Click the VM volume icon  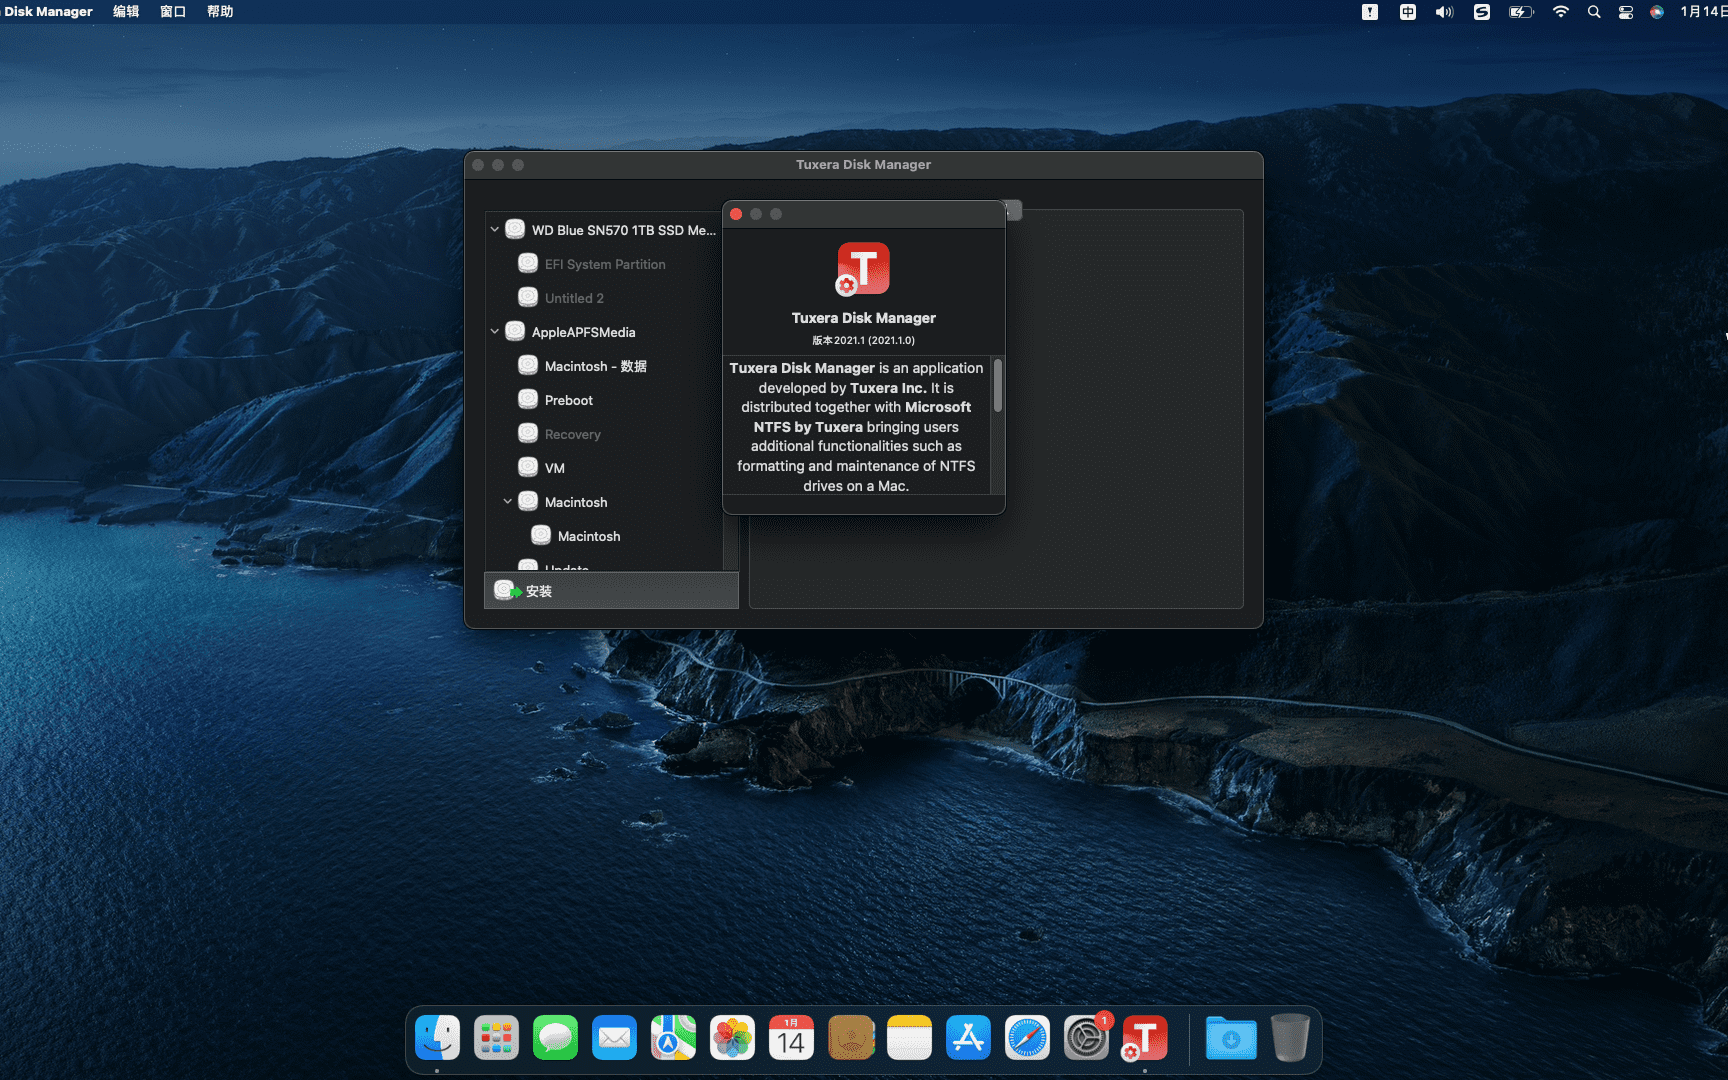click(528, 467)
